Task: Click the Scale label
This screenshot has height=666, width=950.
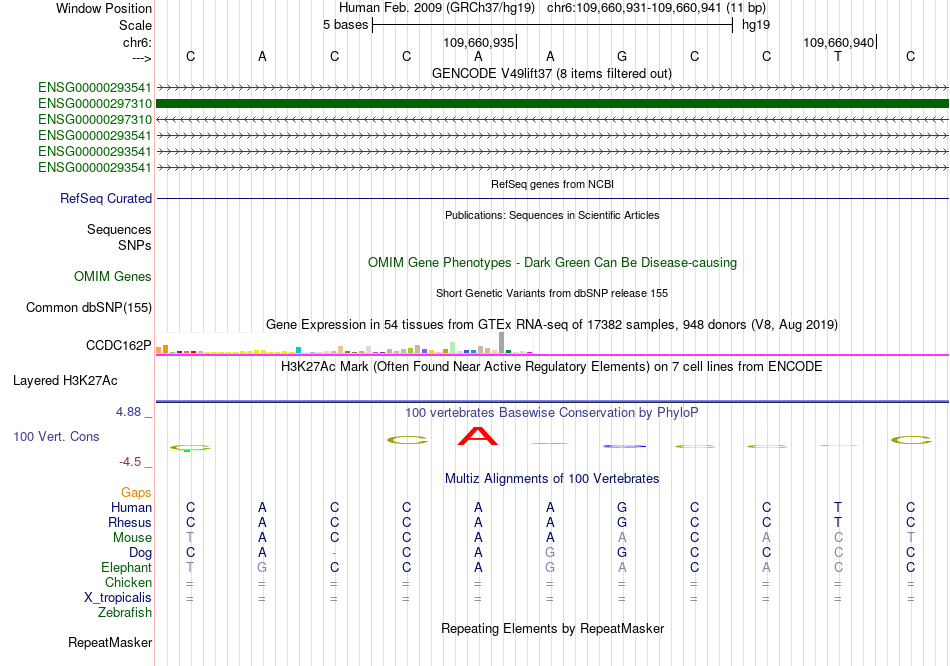Action: tap(136, 25)
